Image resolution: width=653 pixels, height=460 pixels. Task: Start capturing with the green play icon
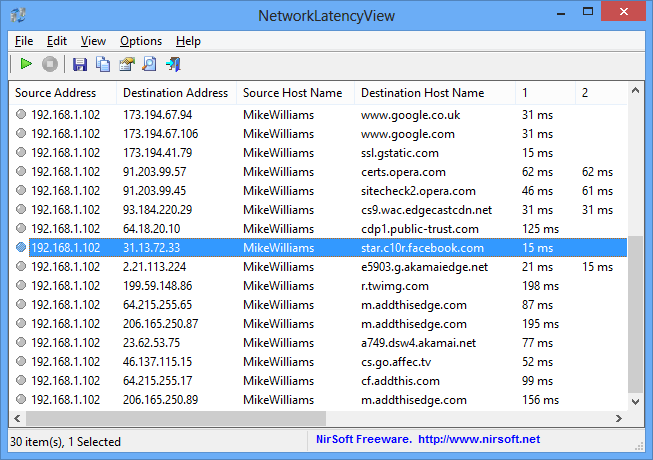click(26, 64)
